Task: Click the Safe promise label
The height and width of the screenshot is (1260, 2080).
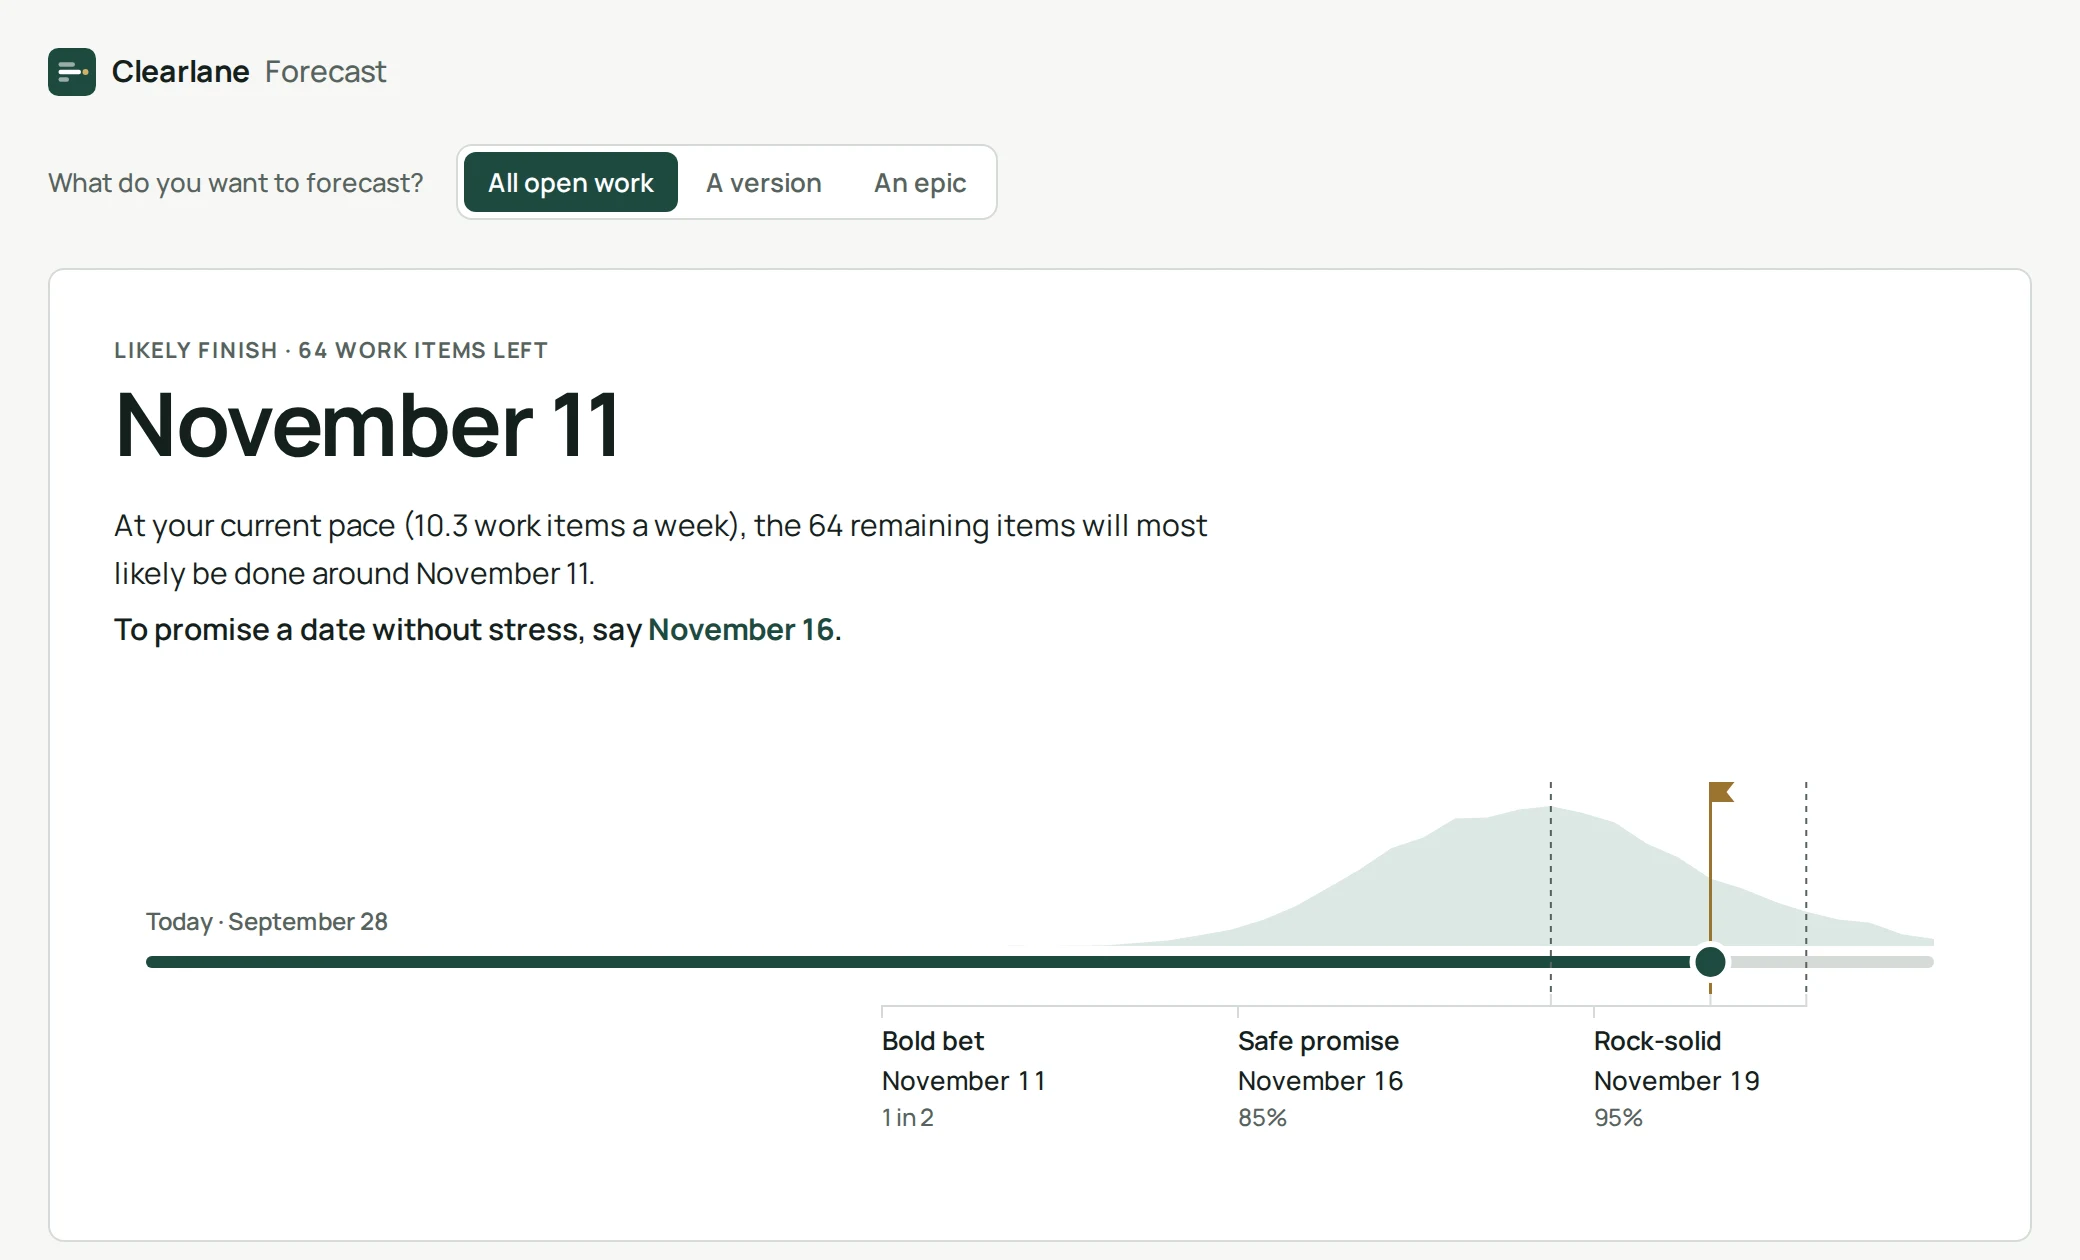Action: (1318, 1041)
